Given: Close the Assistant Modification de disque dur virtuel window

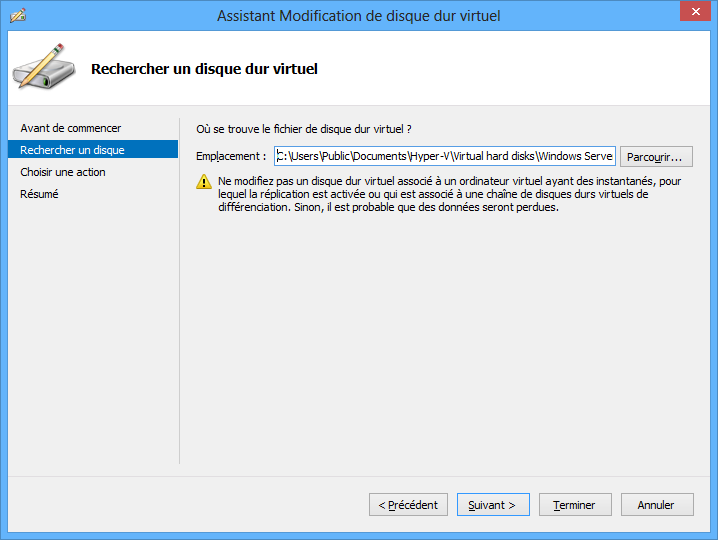Looking at the screenshot, I should tap(695, 11).
